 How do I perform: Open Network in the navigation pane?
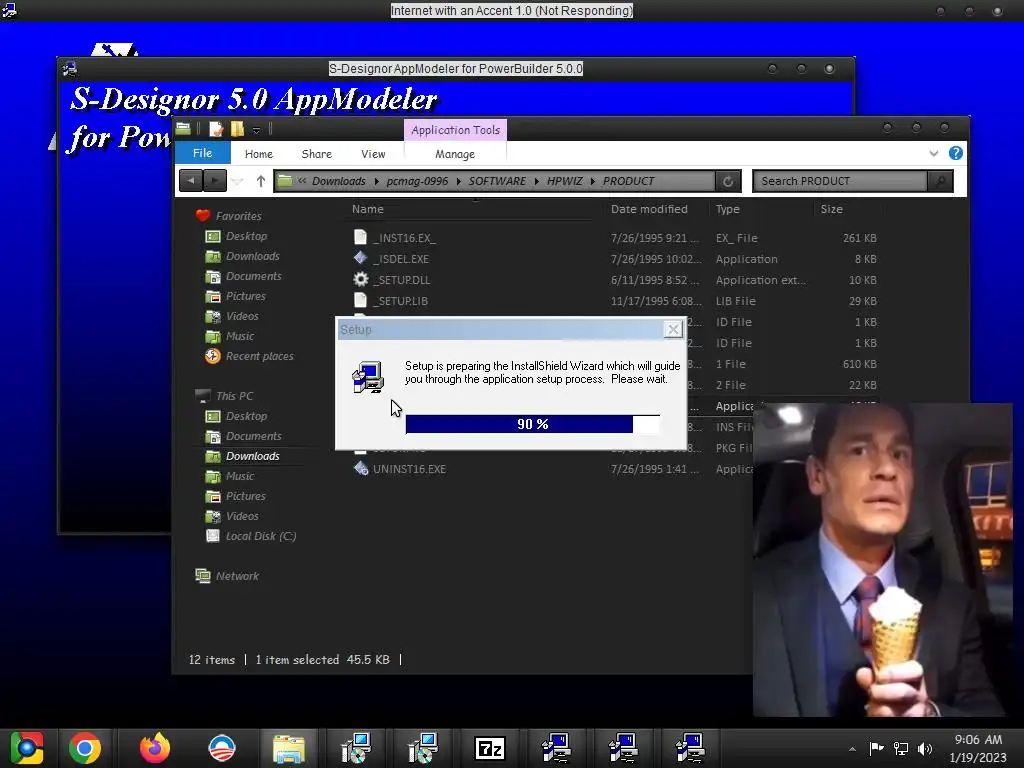point(237,576)
